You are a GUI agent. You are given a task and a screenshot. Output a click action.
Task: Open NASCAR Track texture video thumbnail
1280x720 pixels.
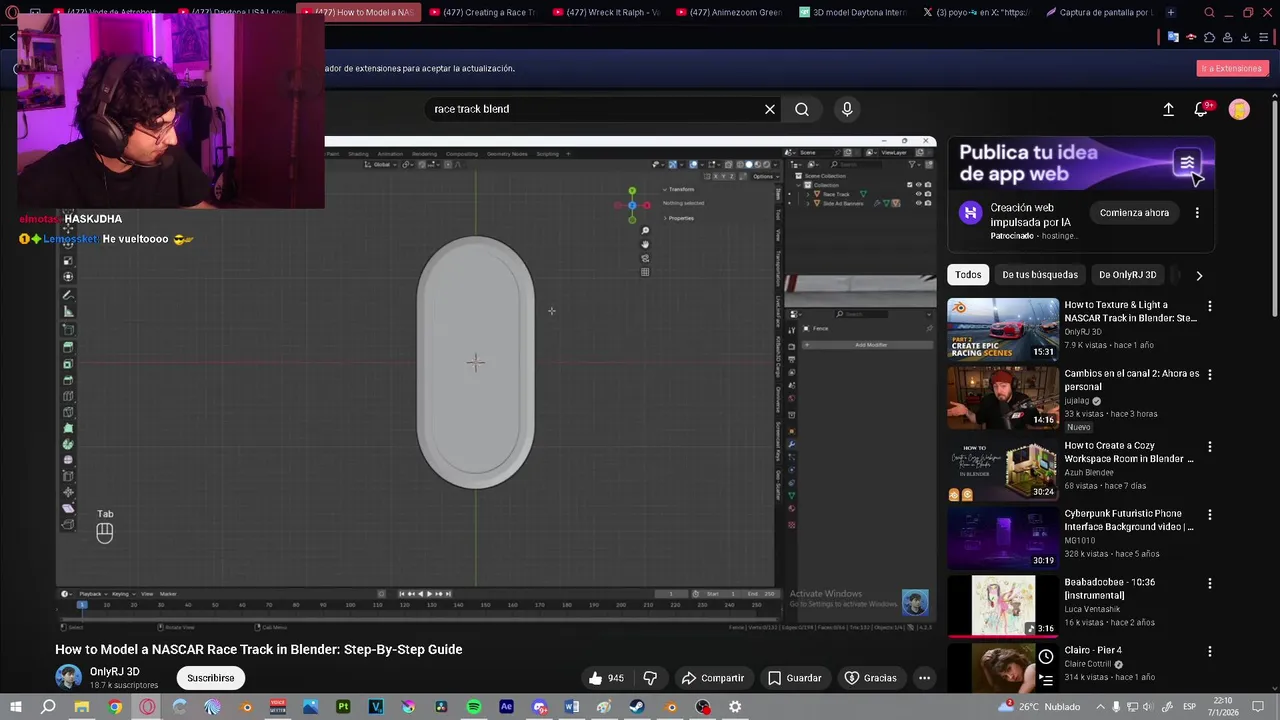click(x=1003, y=328)
